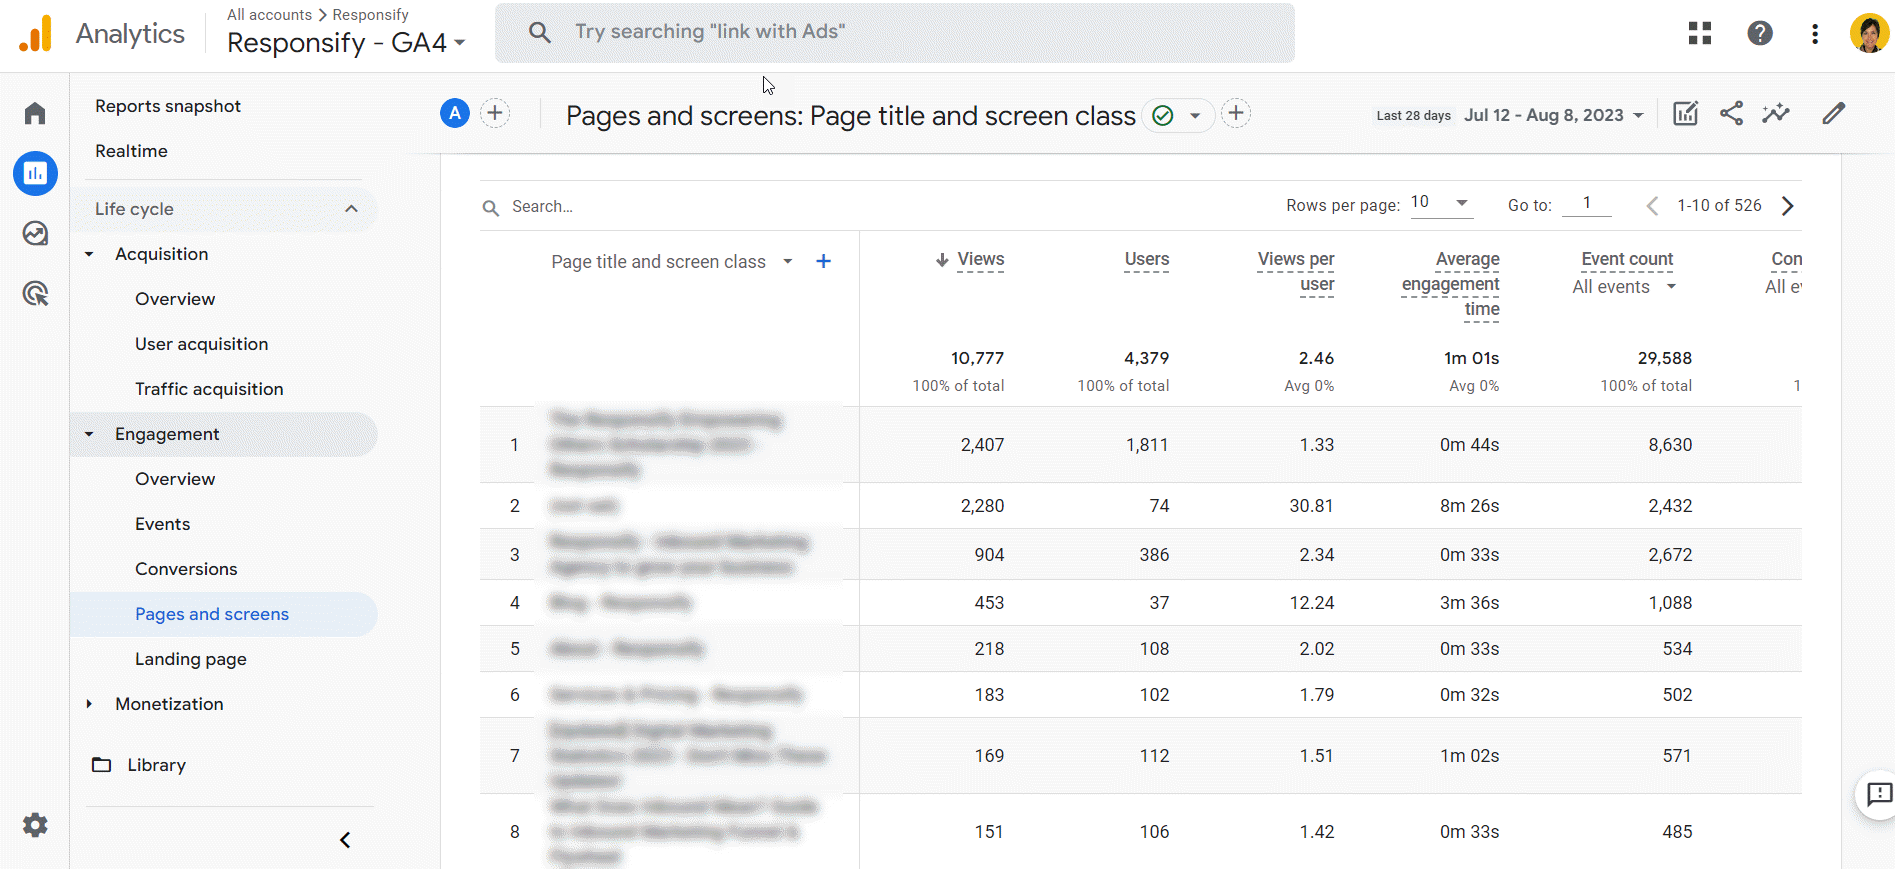The height and width of the screenshot is (869, 1895).
Task: Open Traffic acquisition report
Action: [x=209, y=389]
